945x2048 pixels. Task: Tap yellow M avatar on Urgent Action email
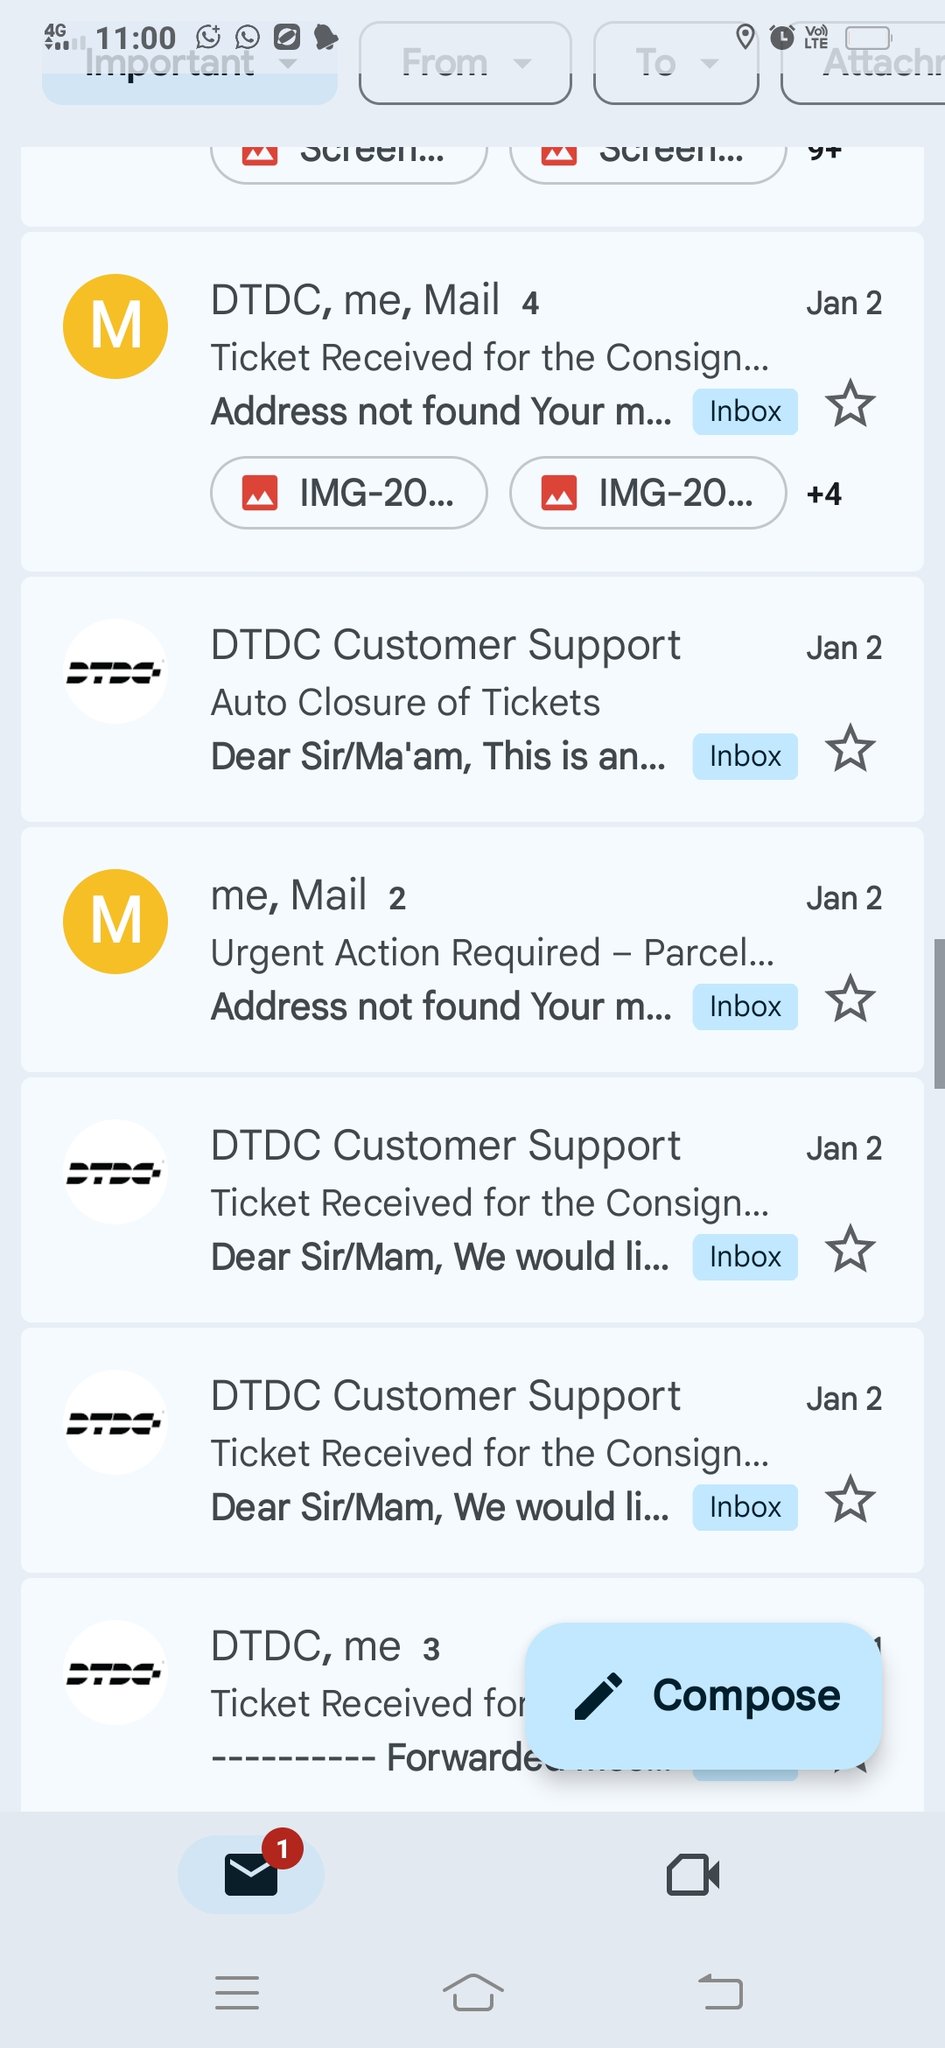pyautogui.click(x=115, y=921)
